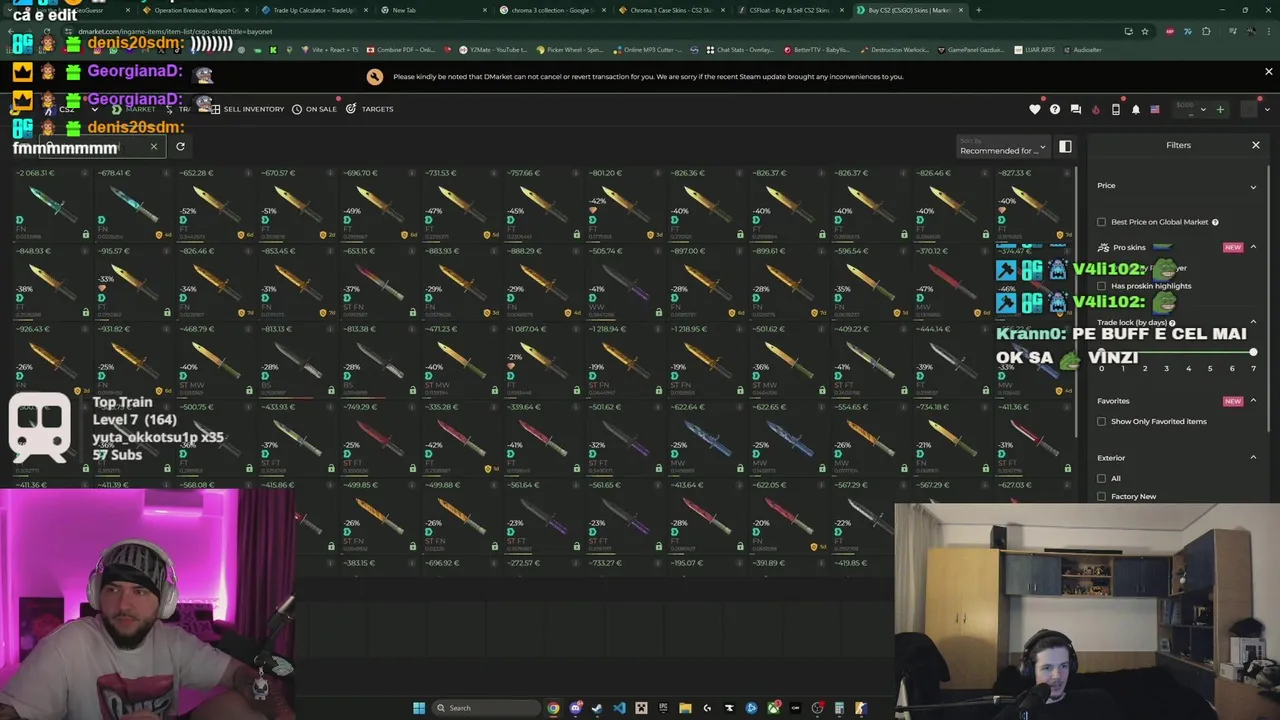Image resolution: width=1280 pixels, height=720 pixels.
Task: Open the On Sale tab
Action: [x=314, y=109]
